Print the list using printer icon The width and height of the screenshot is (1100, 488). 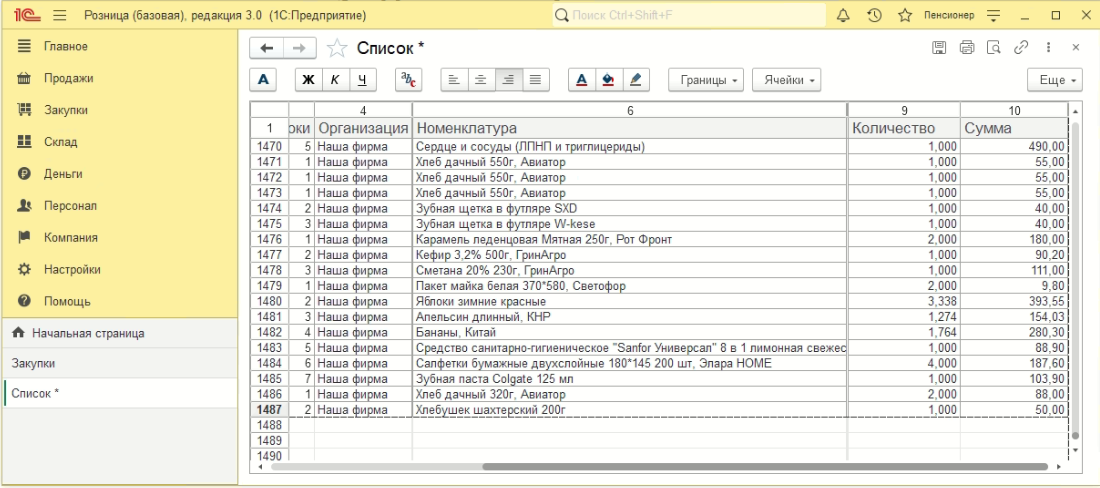click(x=967, y=48)
